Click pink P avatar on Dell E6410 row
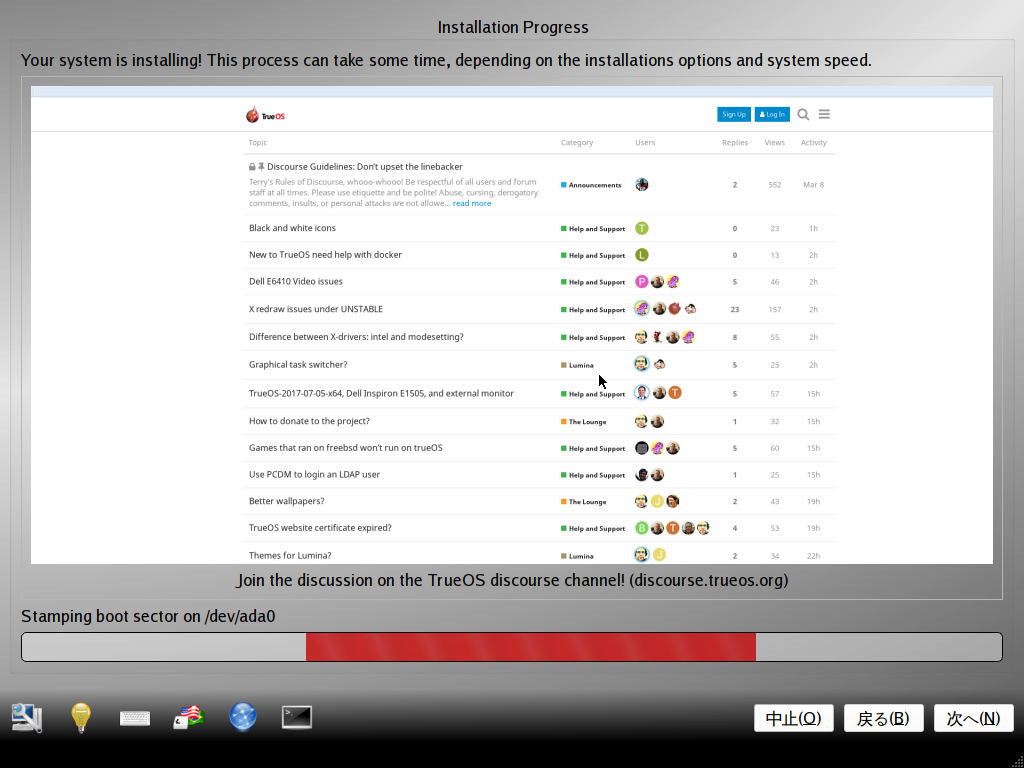This screenshot has width=1024, height=768. click(642, 281)
